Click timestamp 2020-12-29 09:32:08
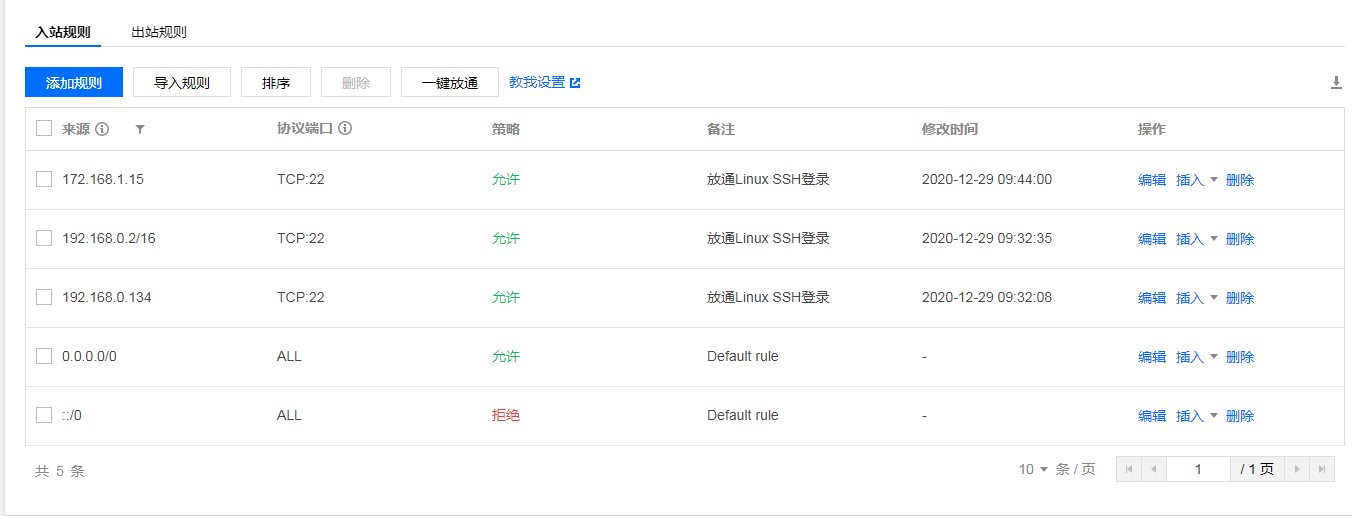The height and width of the screenshot is (516, 1352). coord(987,297)
